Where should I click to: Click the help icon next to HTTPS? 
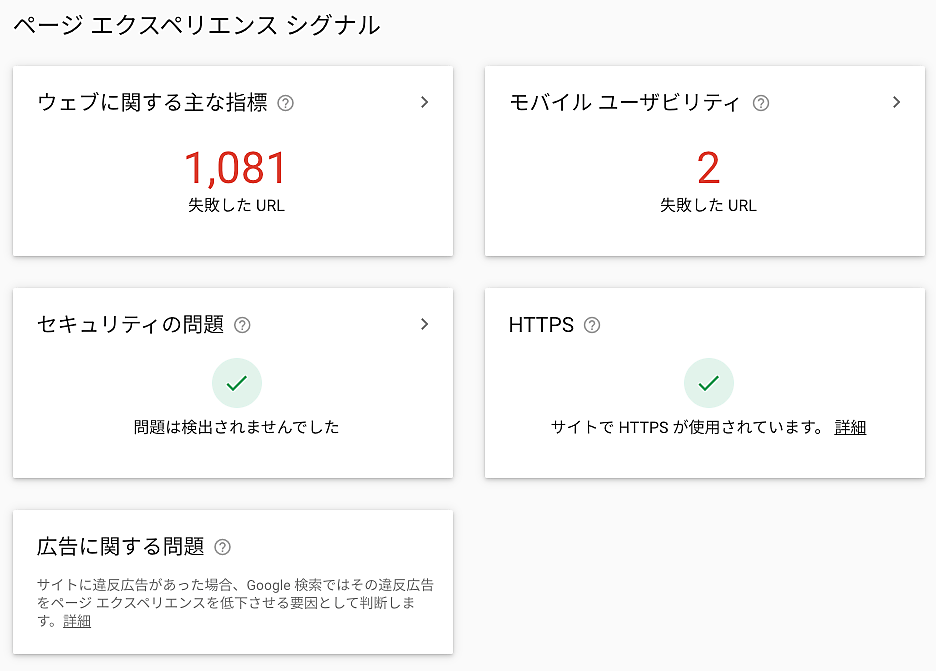tap(592, 325)
